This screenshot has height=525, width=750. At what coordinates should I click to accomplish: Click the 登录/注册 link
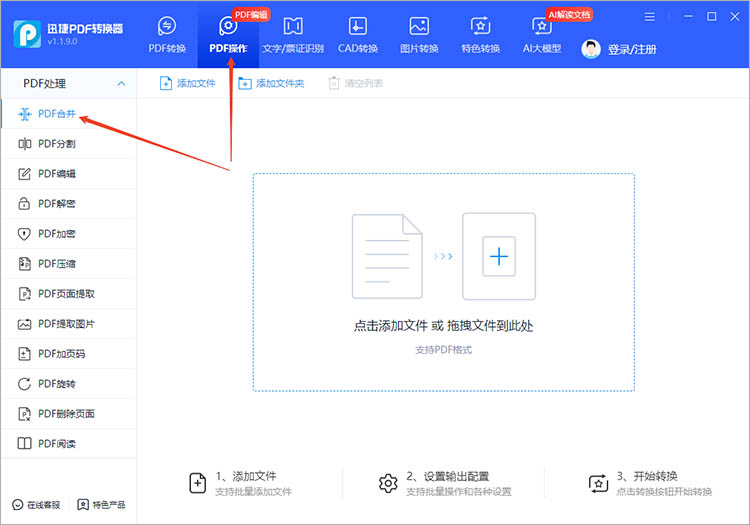(x=632, y=49)
